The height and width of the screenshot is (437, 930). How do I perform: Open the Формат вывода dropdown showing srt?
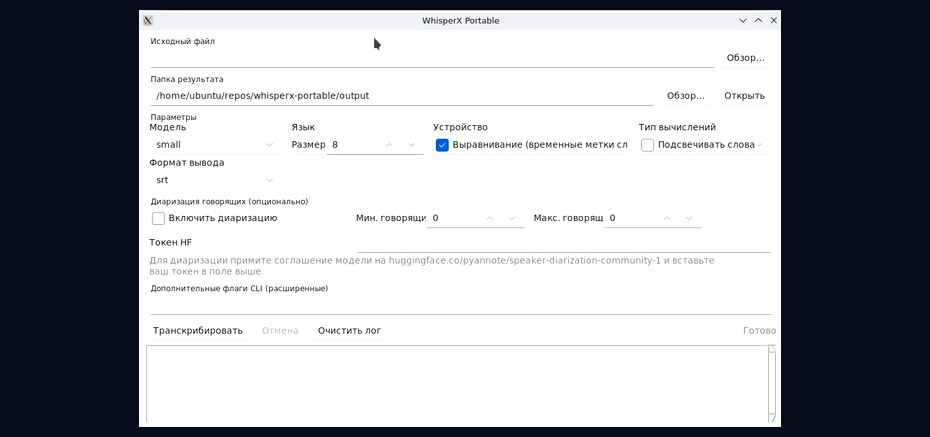point(215,180)
